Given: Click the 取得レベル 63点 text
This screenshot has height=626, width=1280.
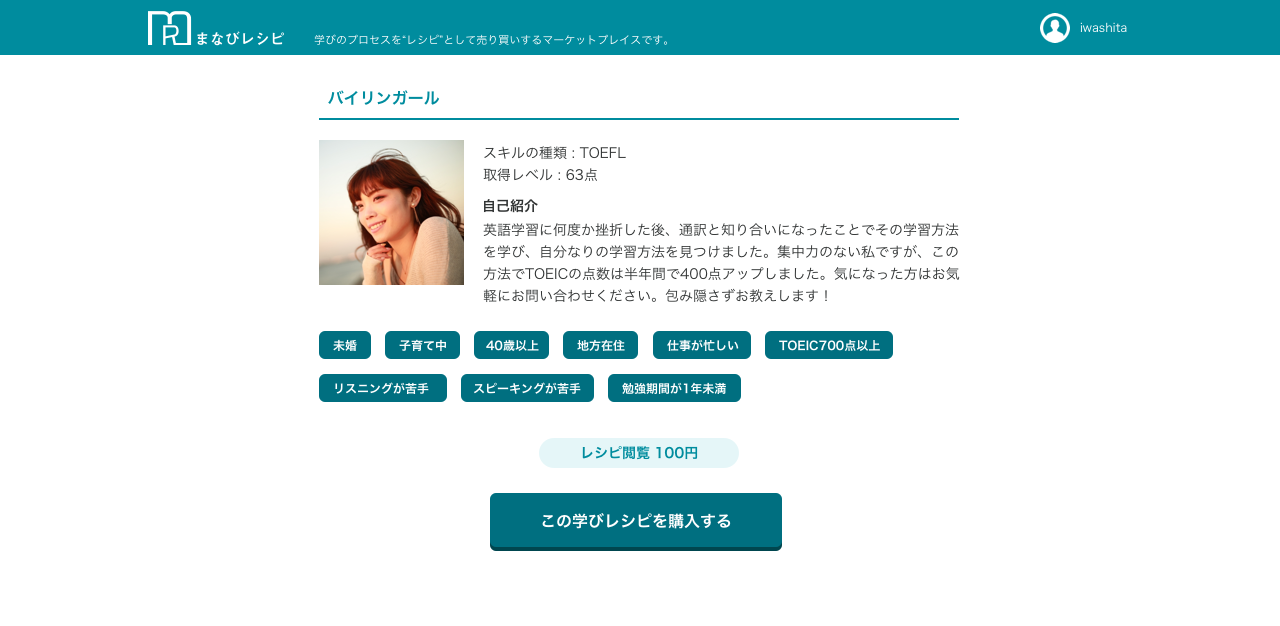Looking at the screenshot, I should pyautogui.click(x=540, y=175).
